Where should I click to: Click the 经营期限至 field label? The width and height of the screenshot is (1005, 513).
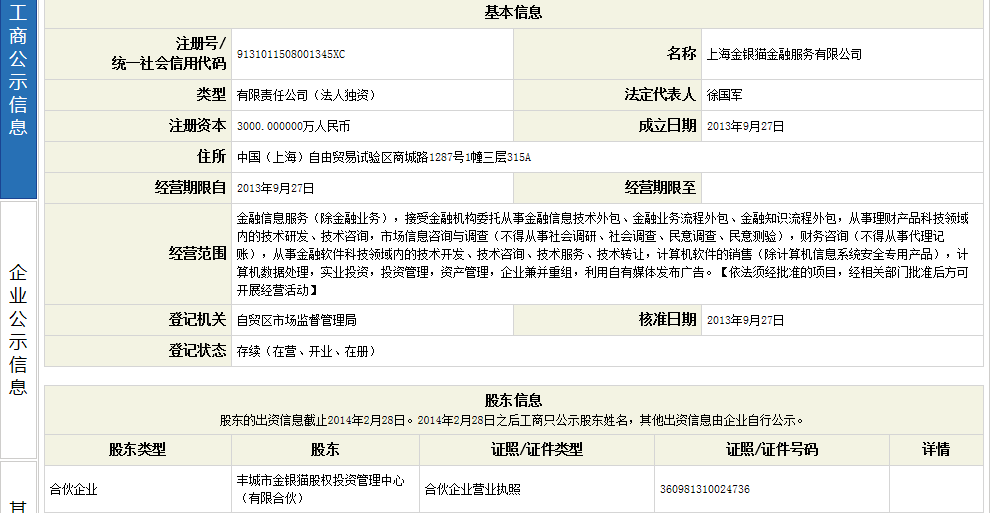click(x=660, y=188)
